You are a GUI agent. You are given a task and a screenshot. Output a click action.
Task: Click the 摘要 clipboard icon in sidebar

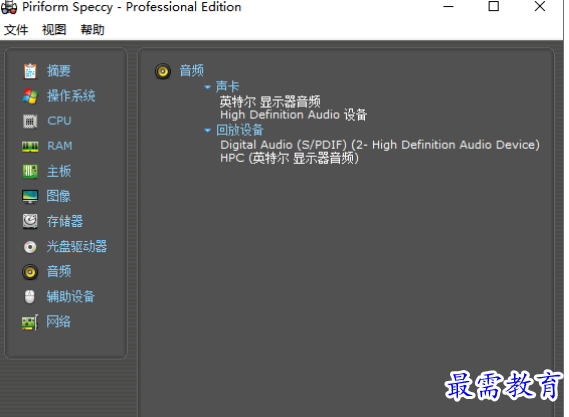tap(30, 71)
